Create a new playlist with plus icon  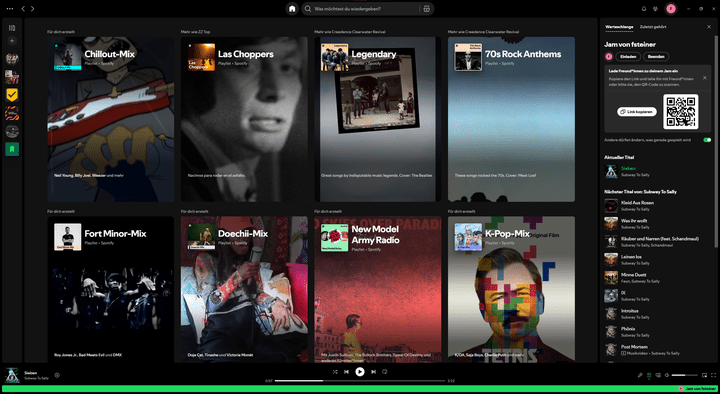(12, 41)
